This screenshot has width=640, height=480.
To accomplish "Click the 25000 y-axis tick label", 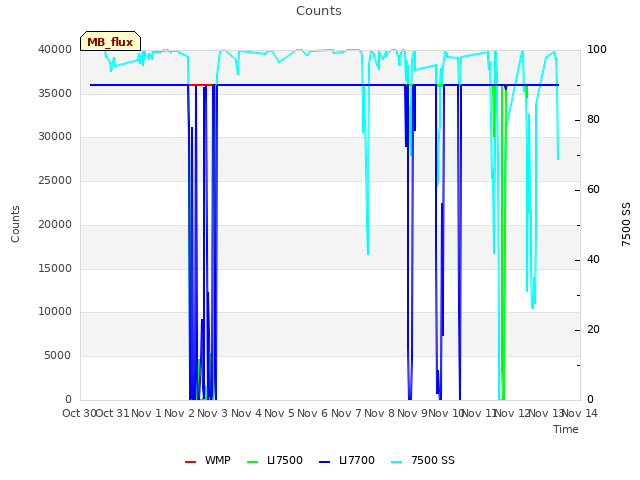I will 55,180.
